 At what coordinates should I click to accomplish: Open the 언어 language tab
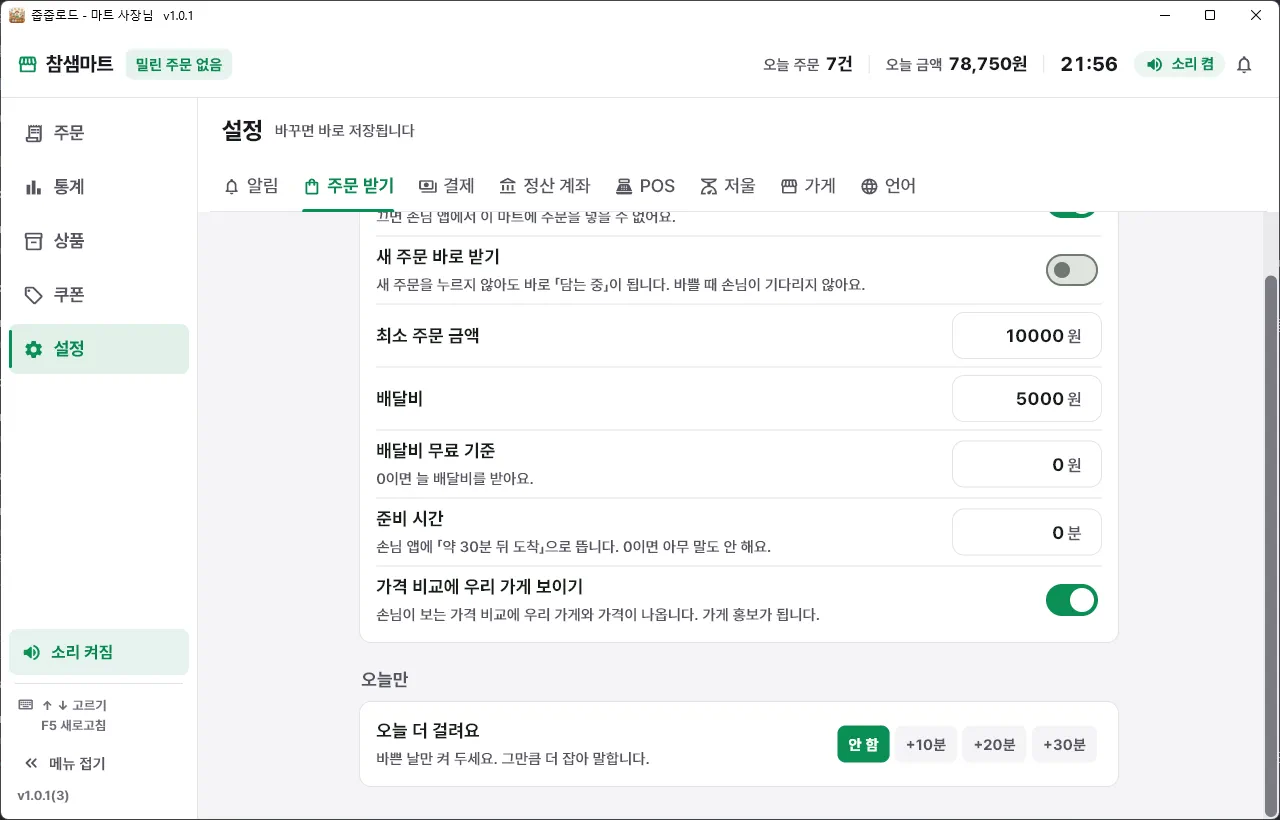coord(888,186)
